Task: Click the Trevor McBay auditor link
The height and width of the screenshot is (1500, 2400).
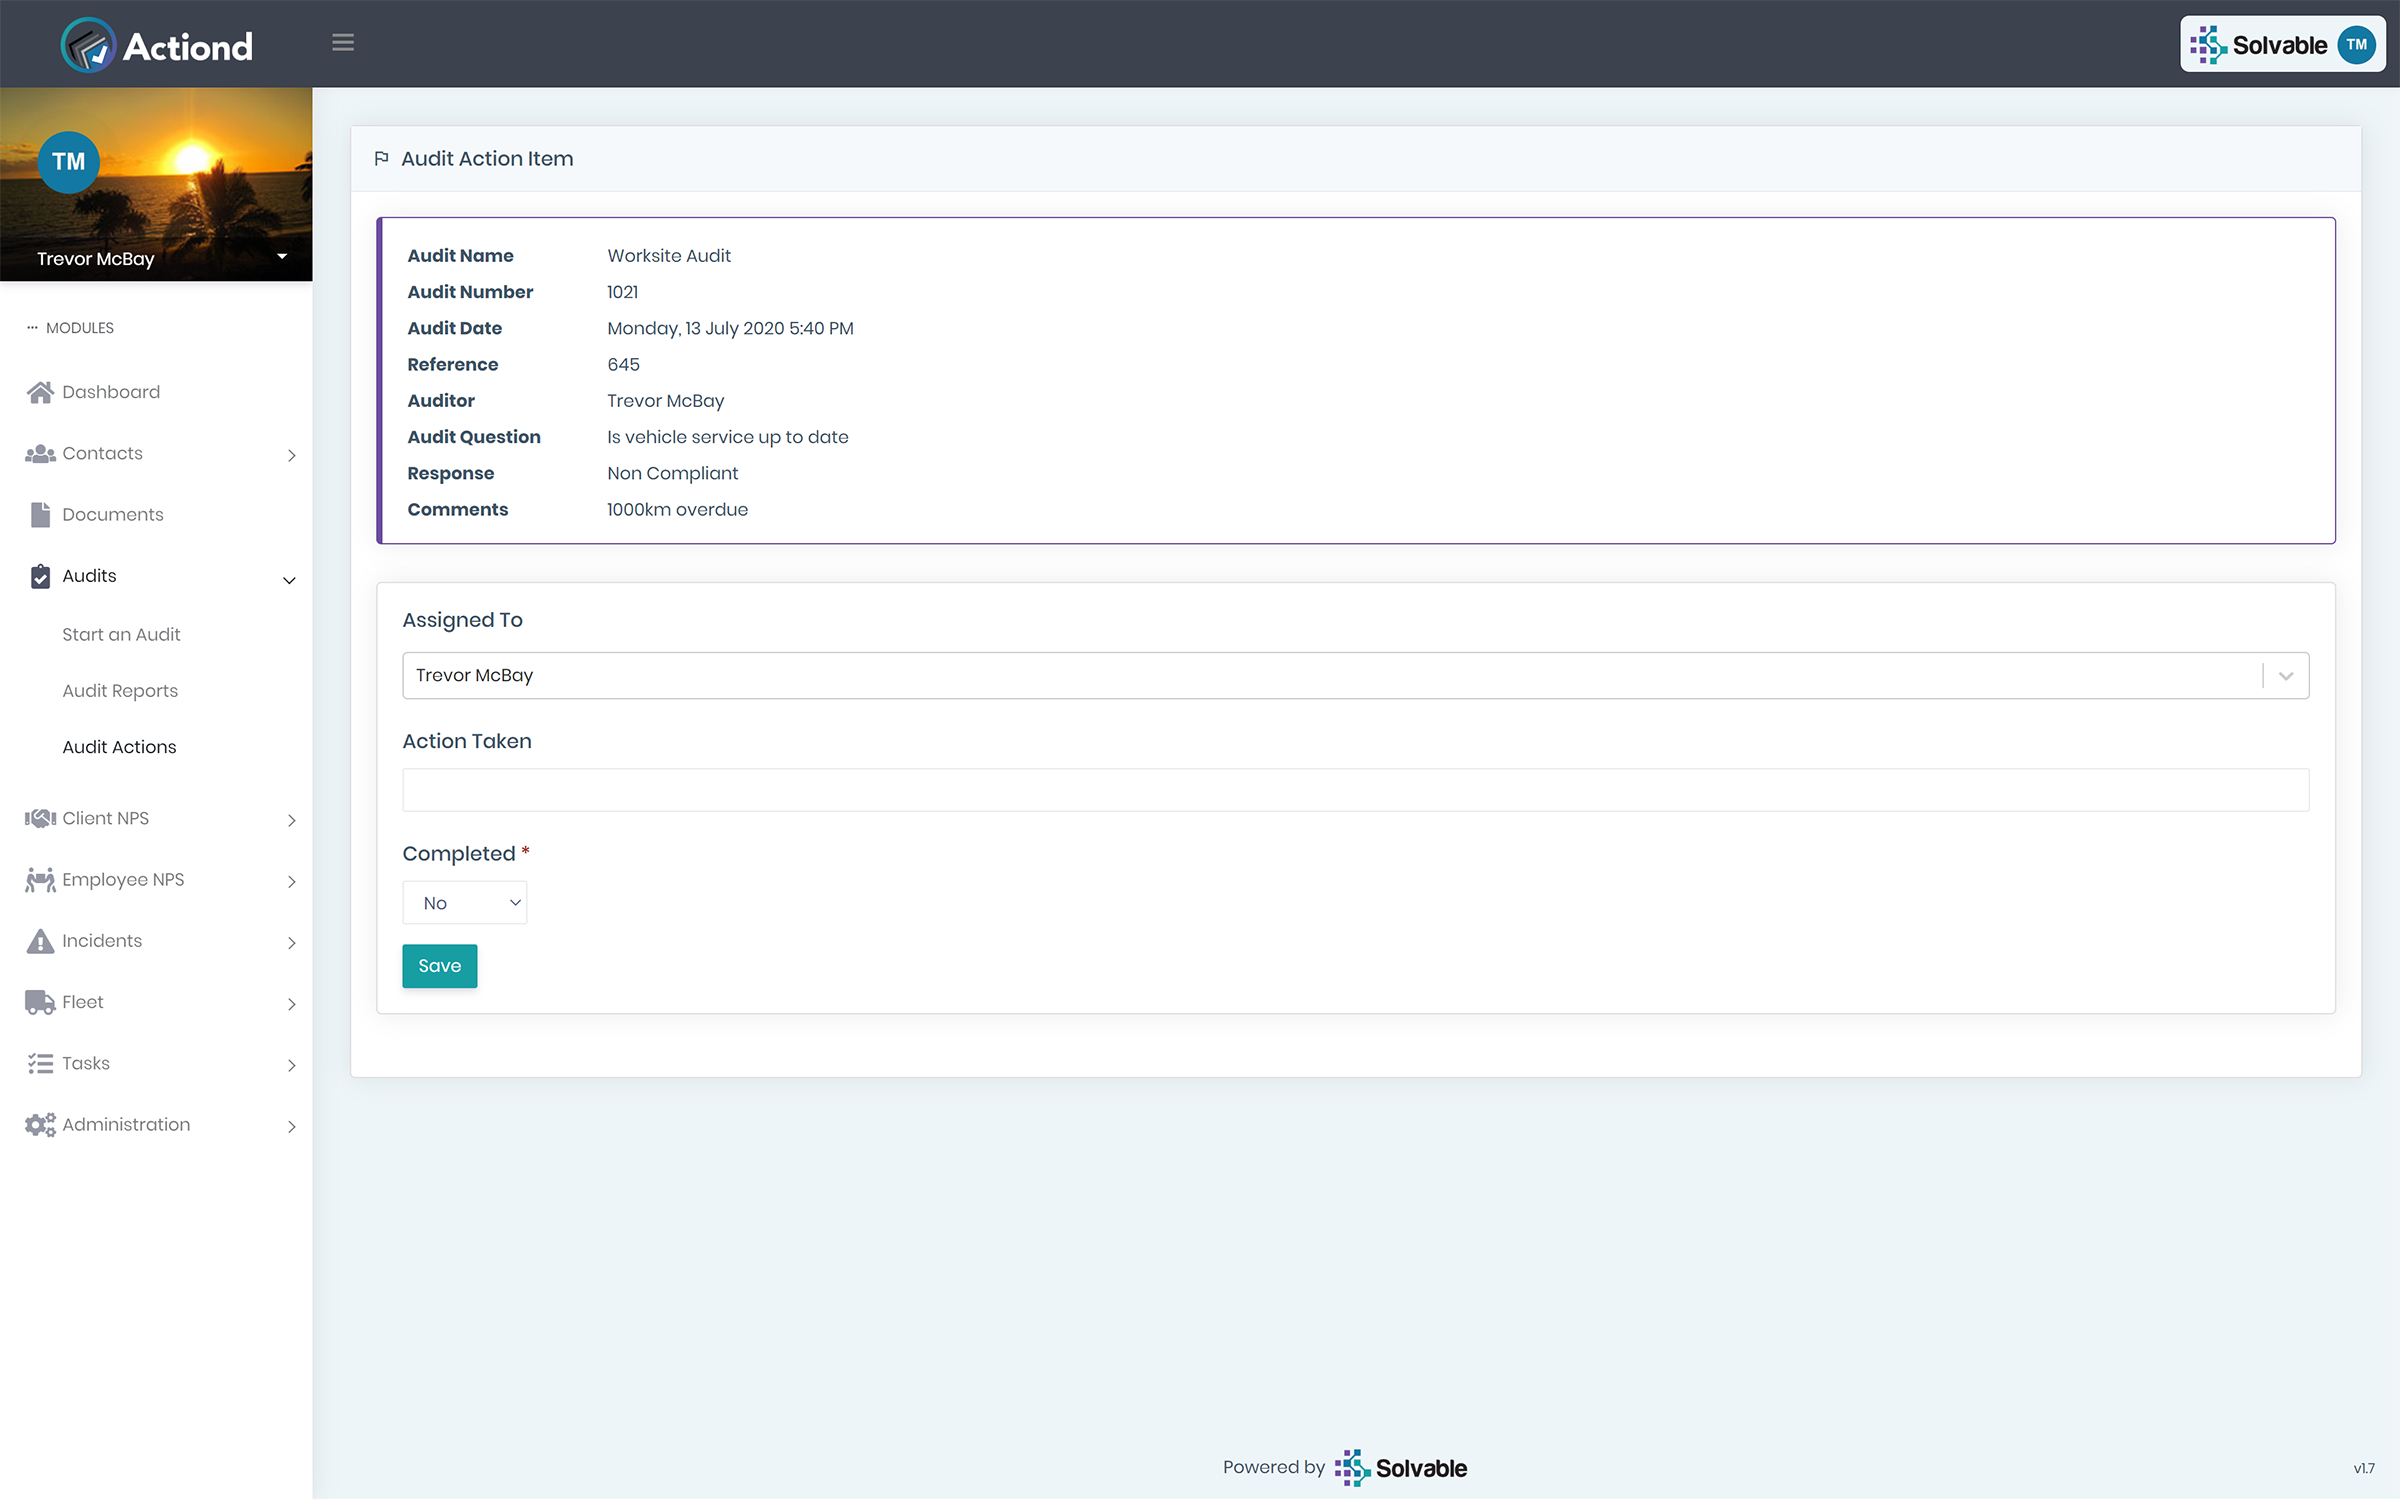Action: point(663,399)
